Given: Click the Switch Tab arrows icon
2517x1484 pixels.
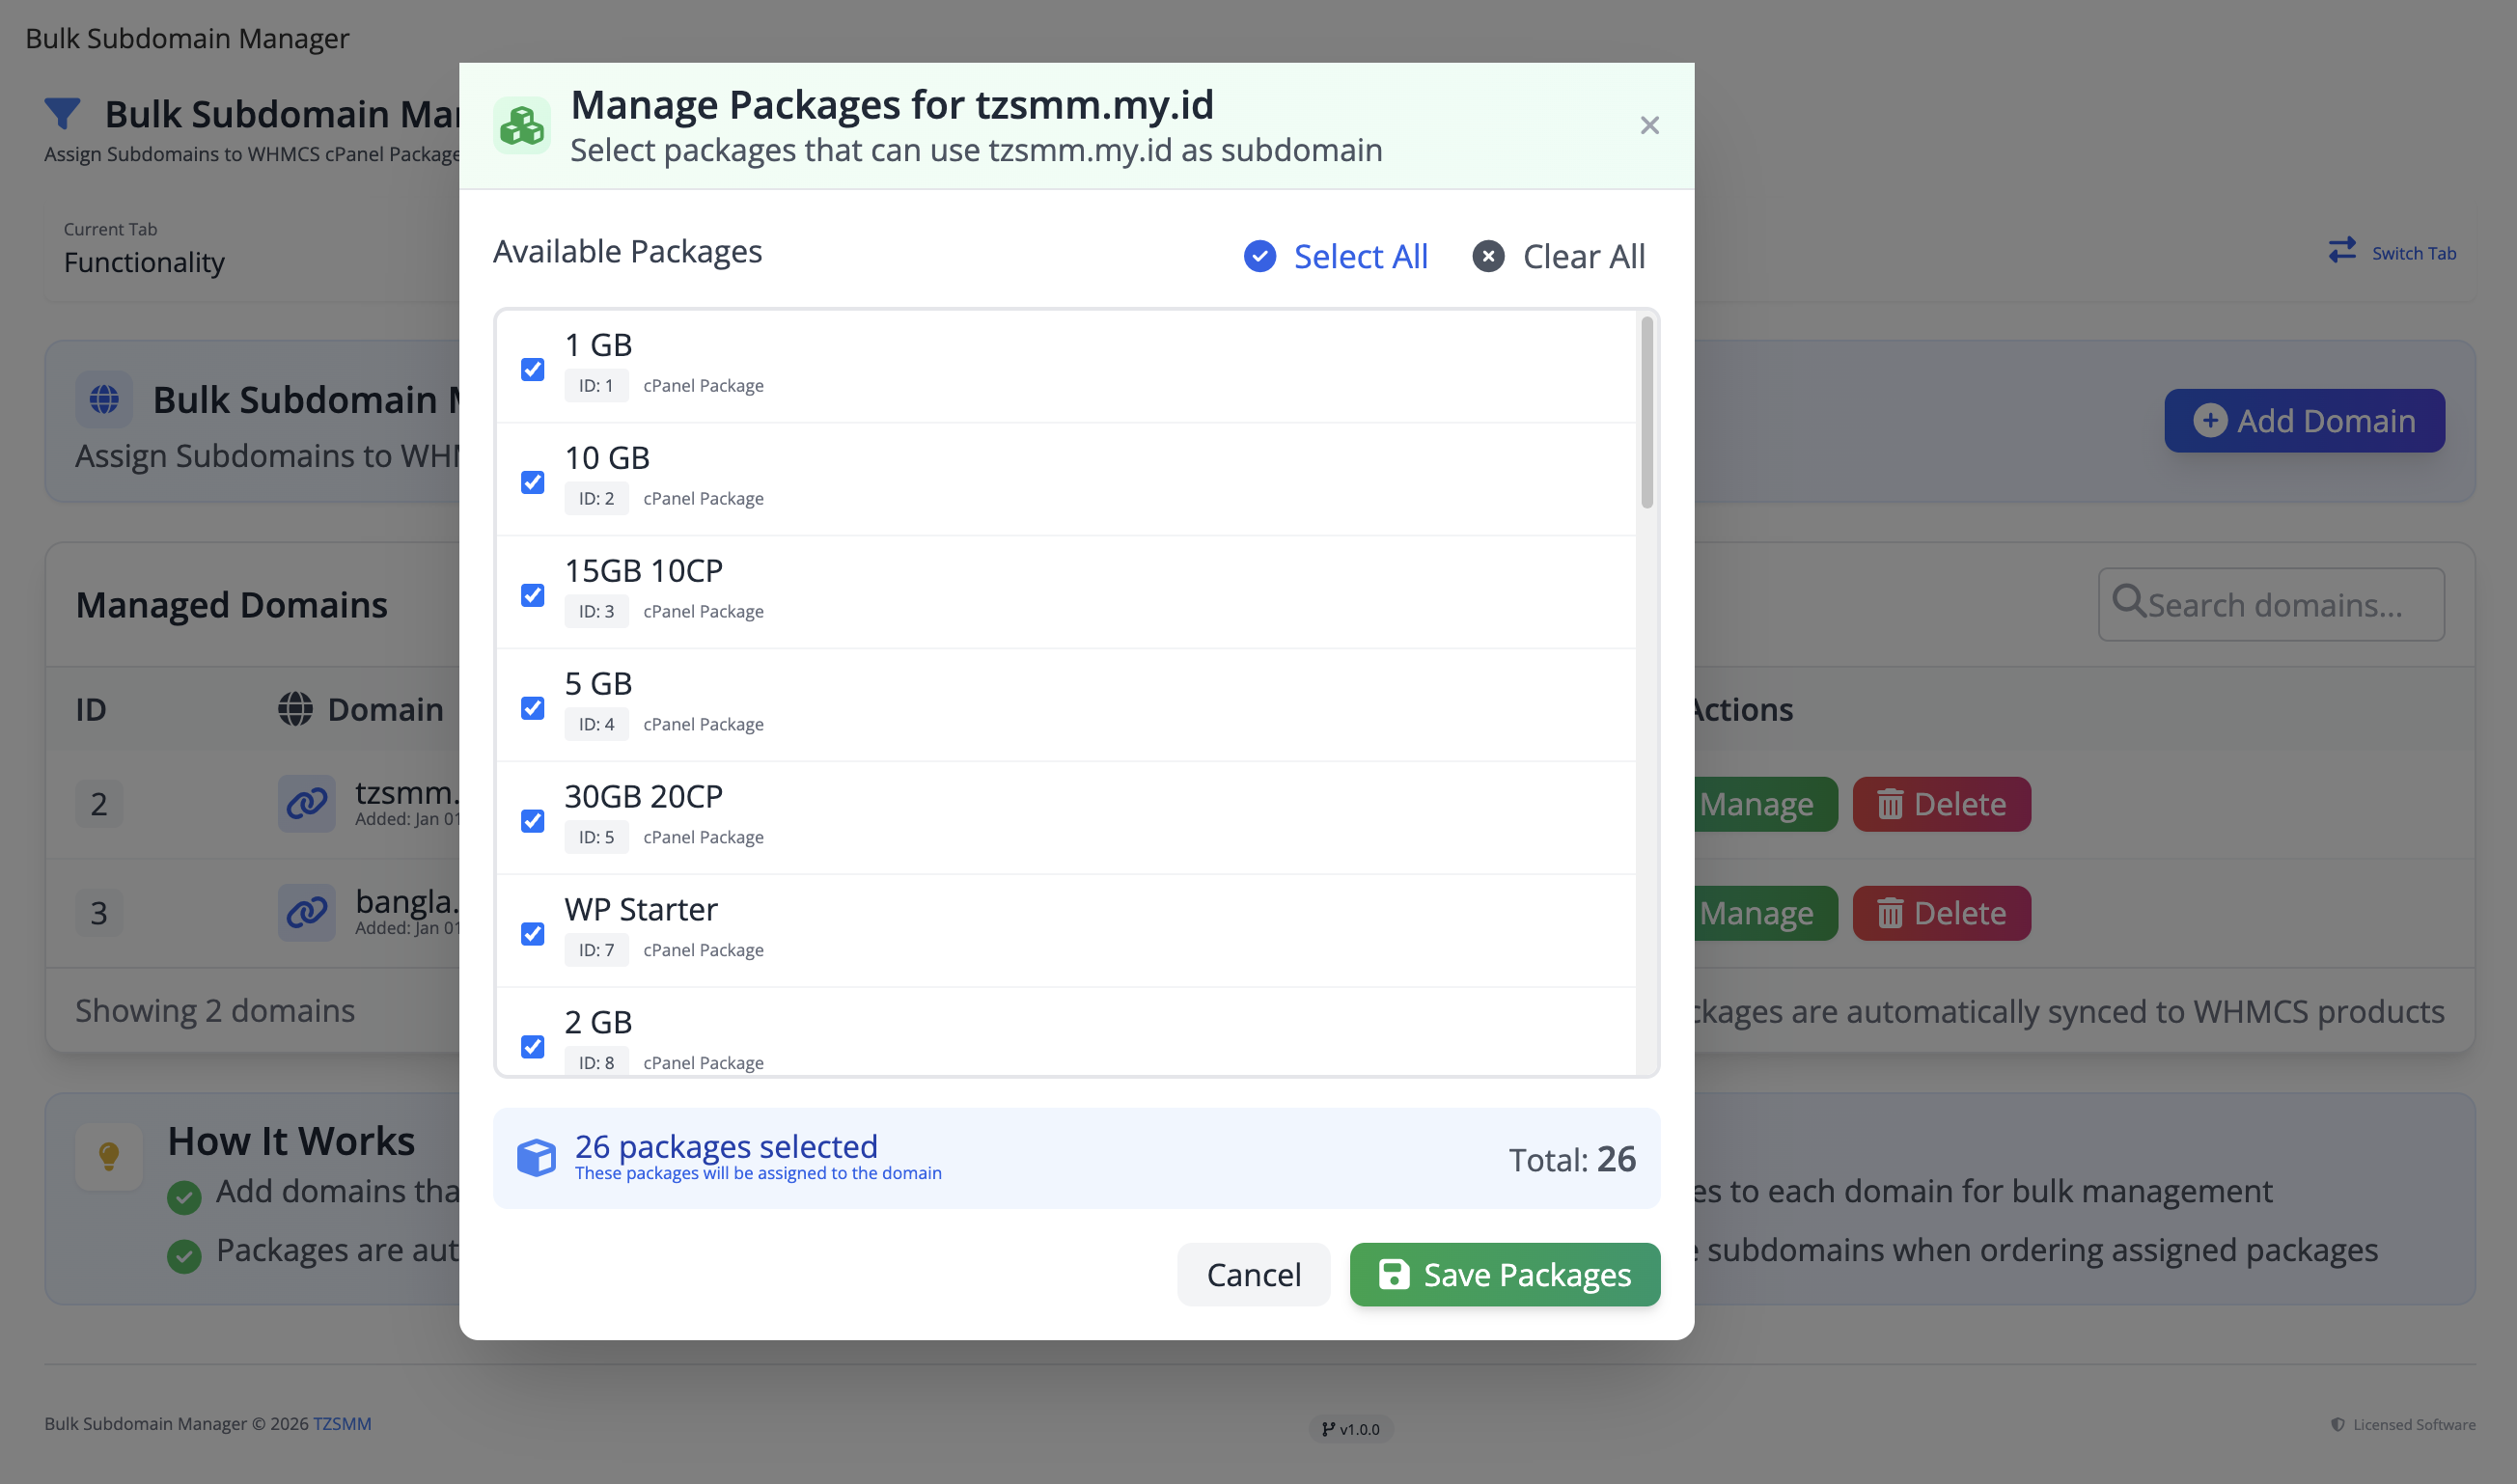Looking at the screenshot, I should pyautogui.click(x=2341, y=251).
